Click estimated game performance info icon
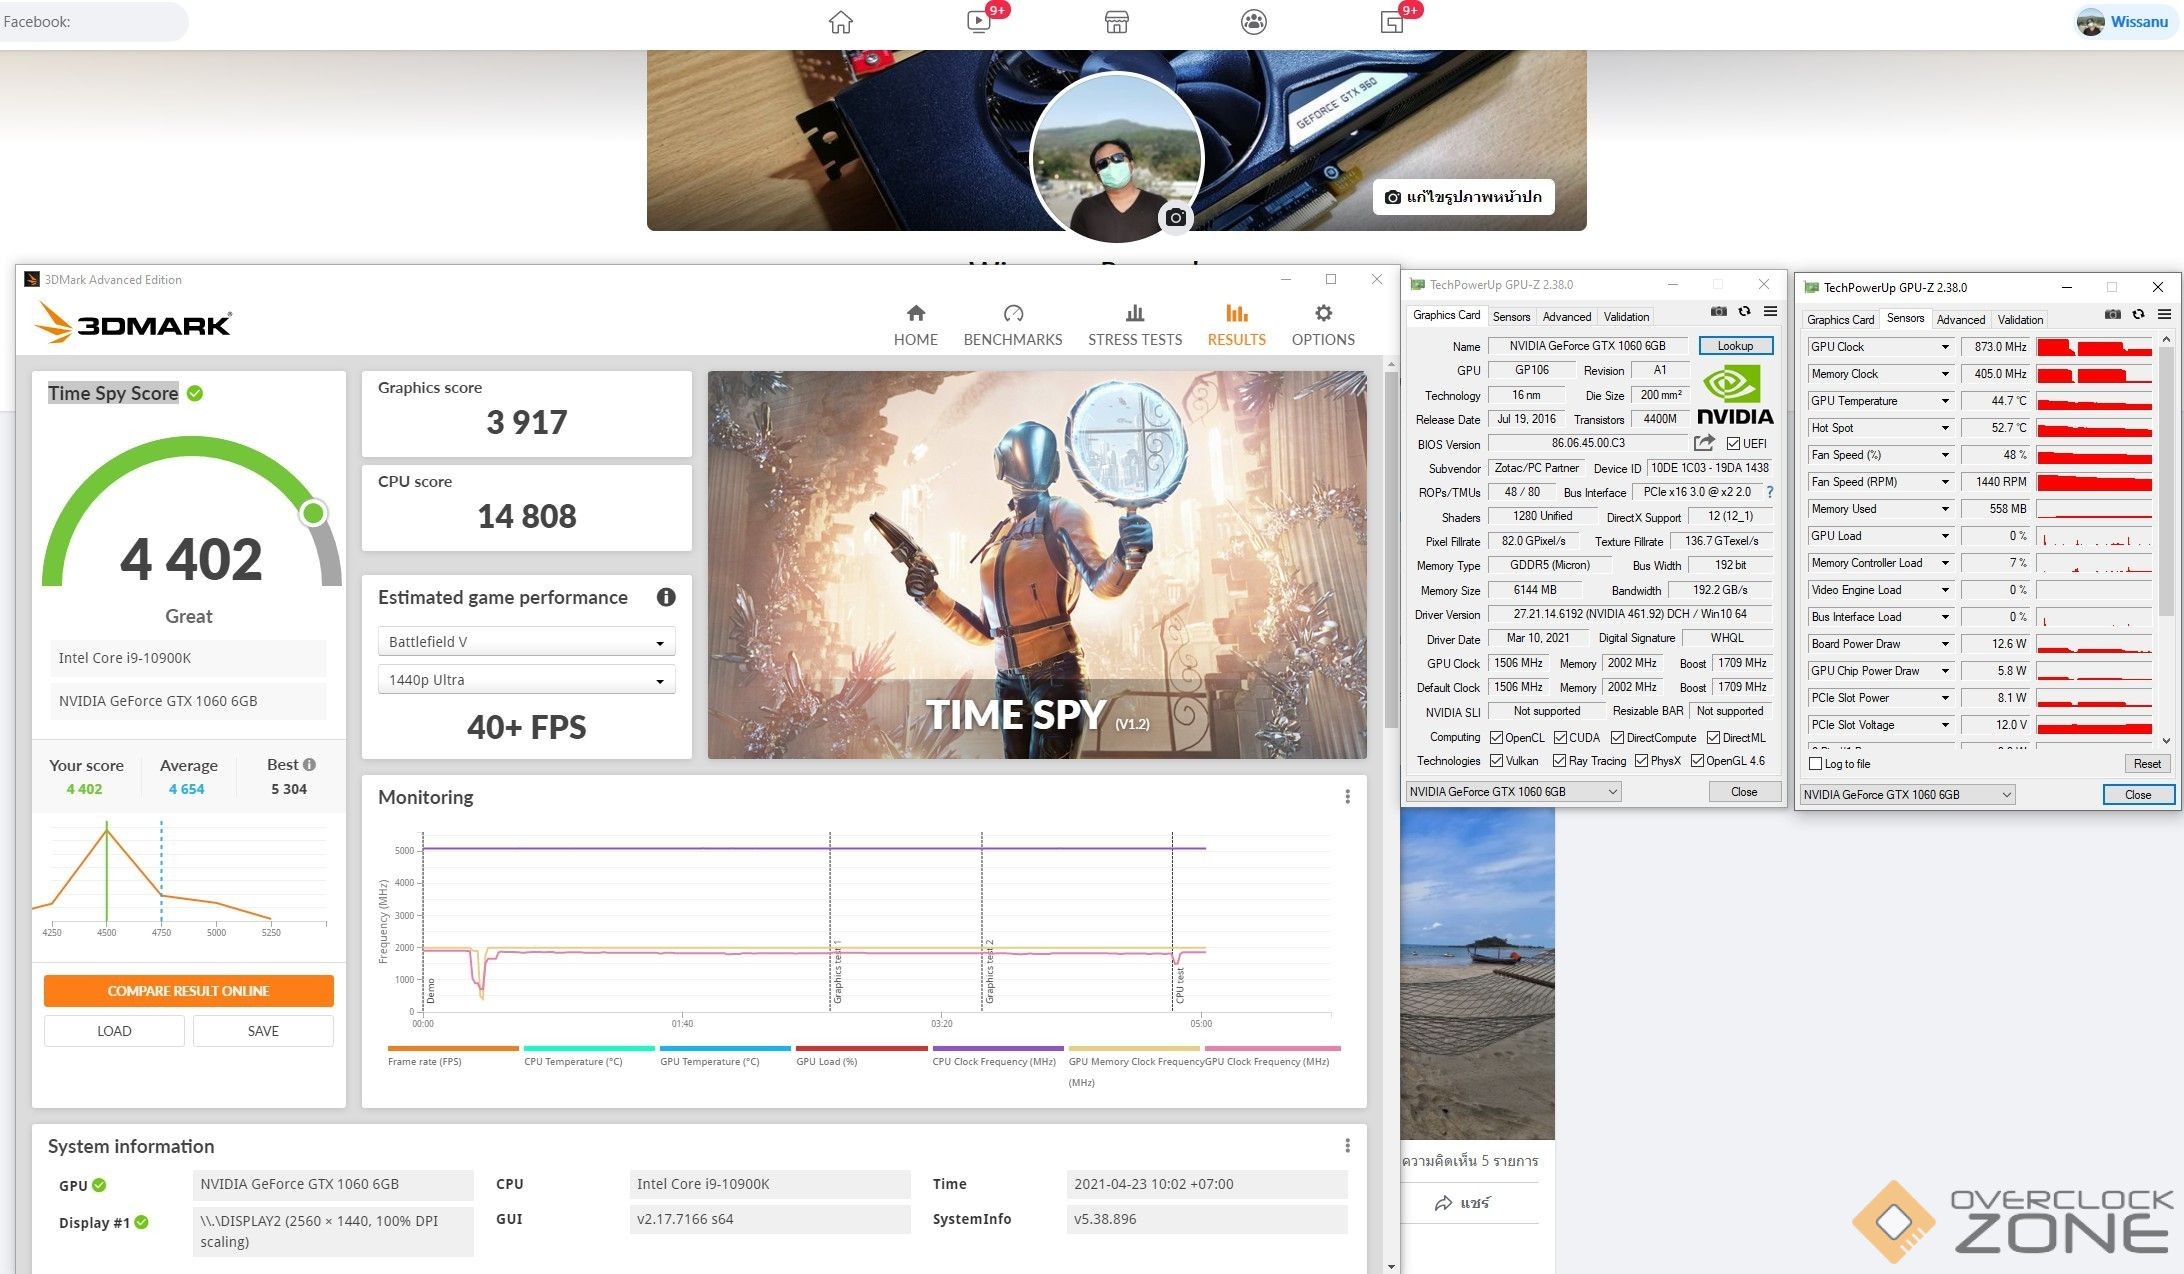The width and height of the screenshot is (2184, 1274). click(x=666, y=597)
